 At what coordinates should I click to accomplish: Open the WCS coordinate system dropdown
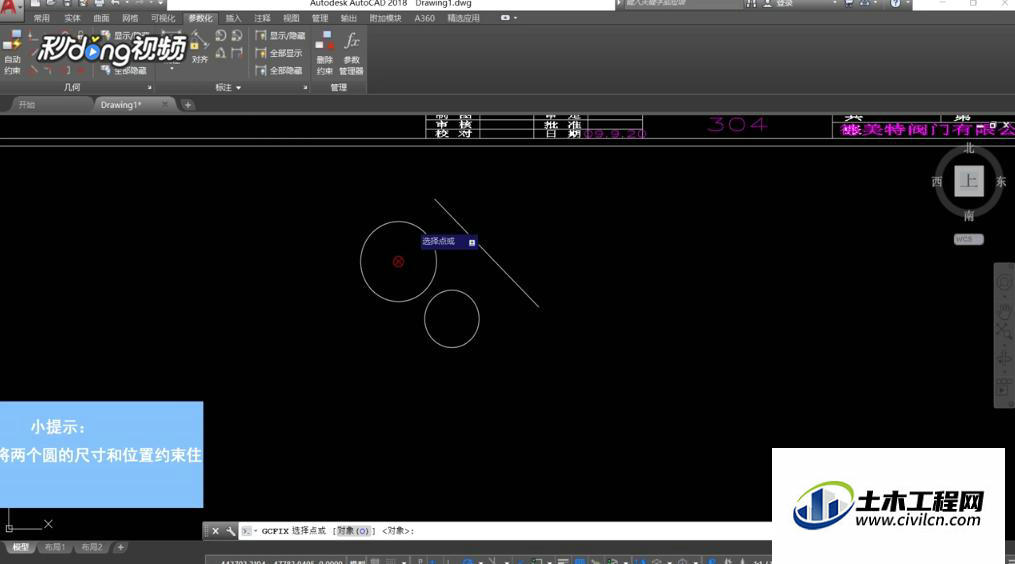[968, 239]
